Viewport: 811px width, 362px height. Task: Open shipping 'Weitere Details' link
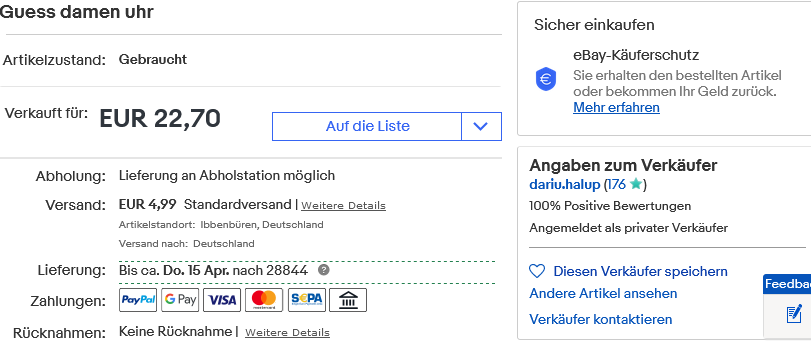[343, 205]
